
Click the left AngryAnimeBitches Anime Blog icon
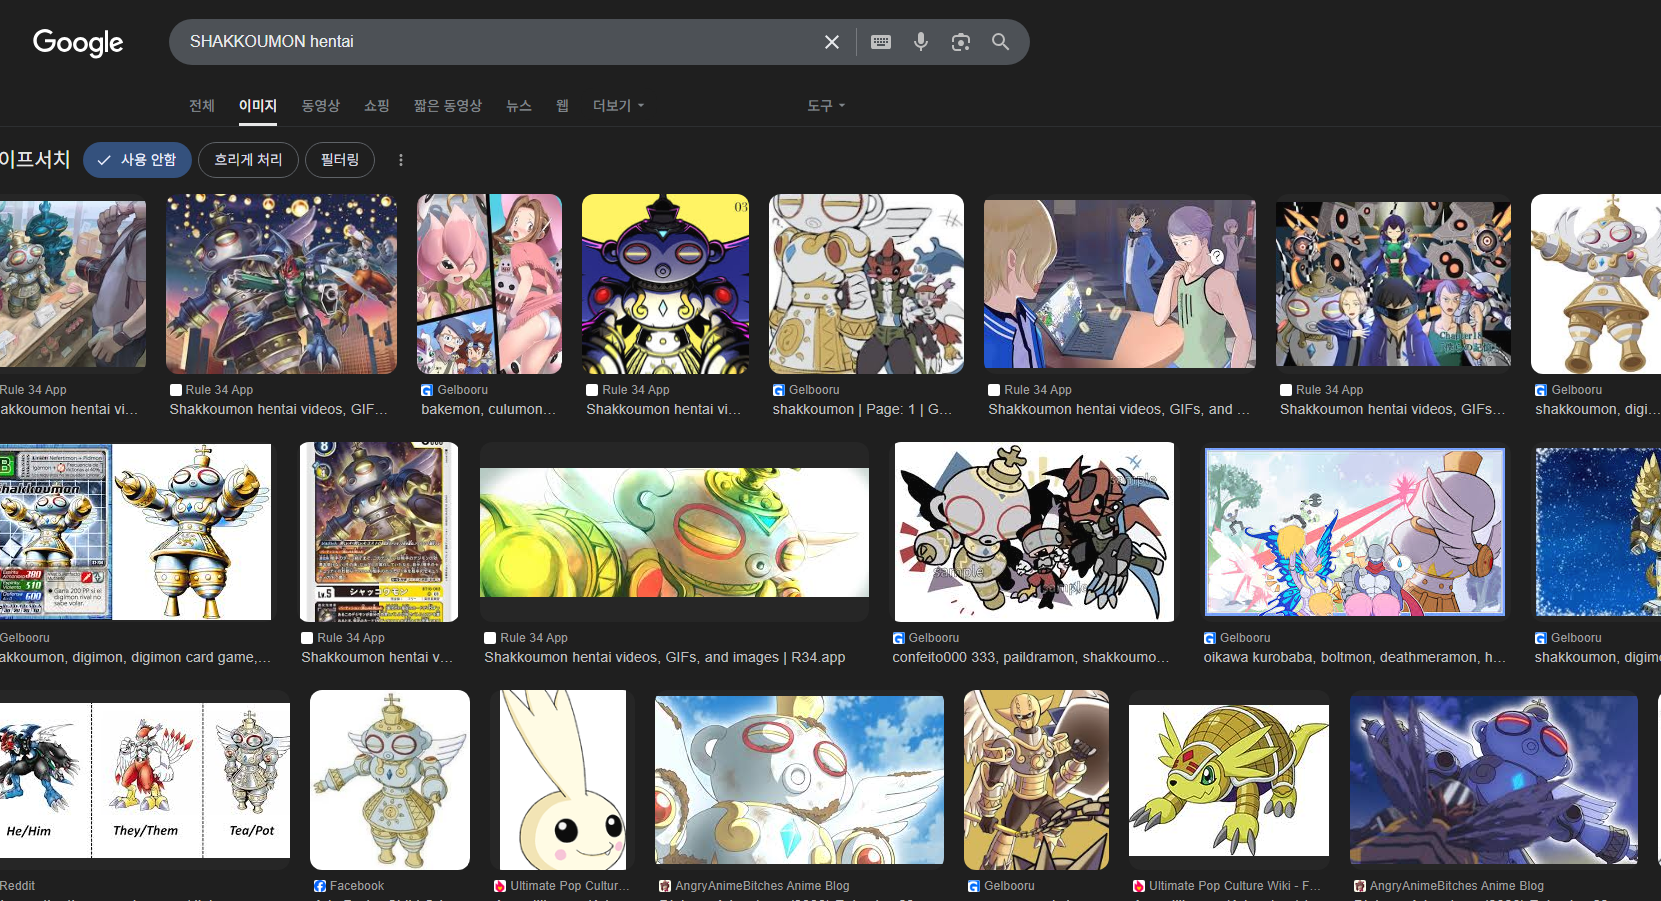tap(665, 886)
